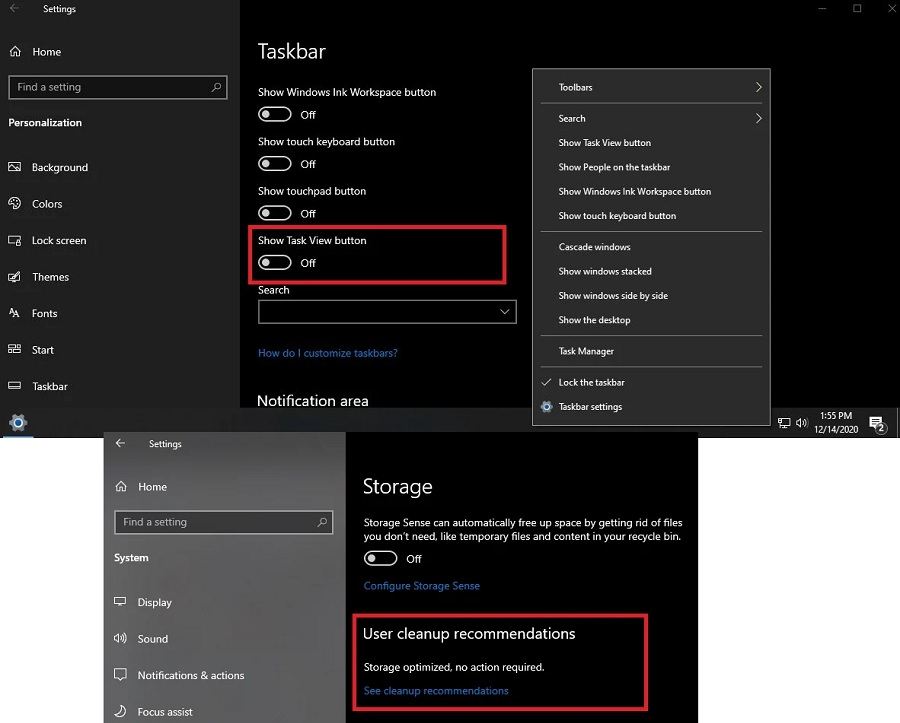The height and width of the screenshot is (723, 900).
Task: Click the Lock screen icon
Action: 14,240
